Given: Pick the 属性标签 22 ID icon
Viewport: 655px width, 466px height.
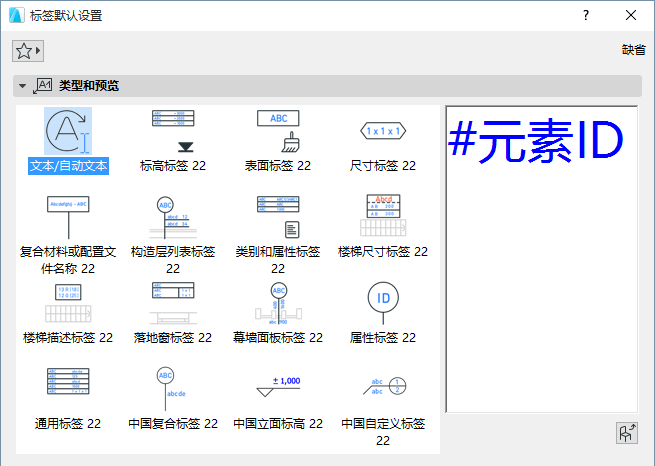Looking at the screenshot, I should pyautogui.click(x=383, y=303).
